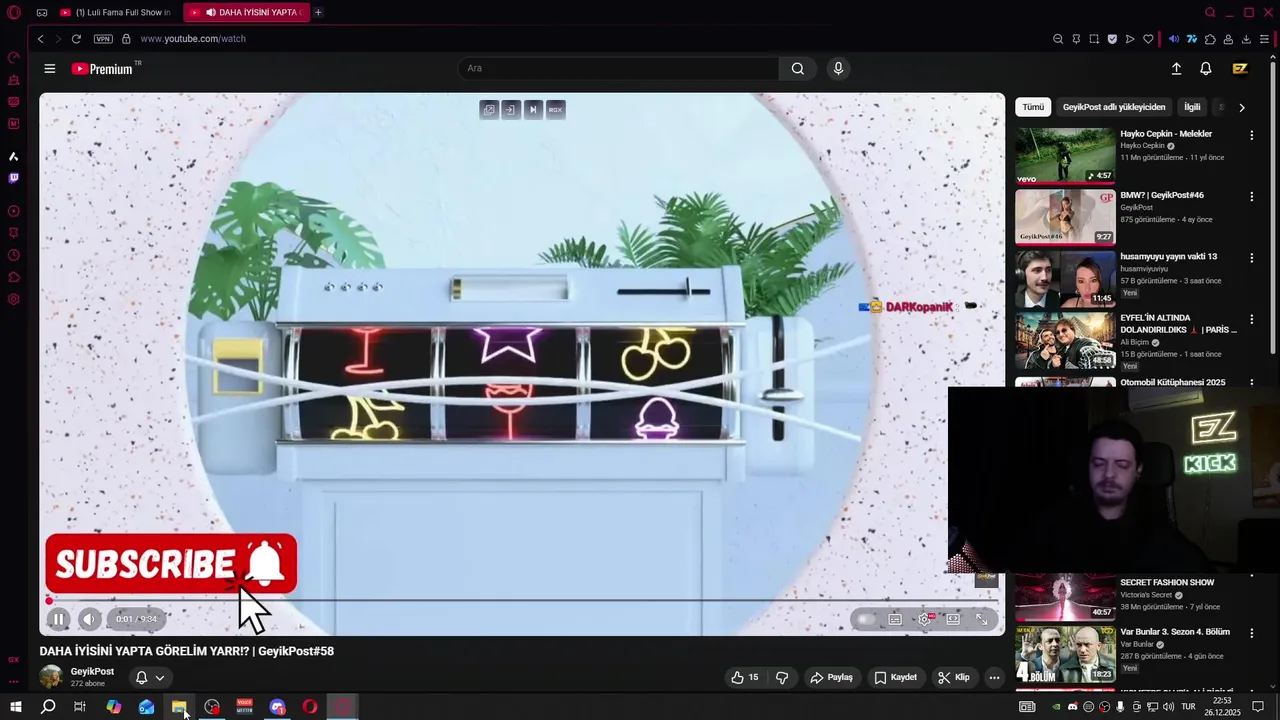Open the ad blocker shield icon
Viewport: 1280px width, 720px height.
tap(1112, 39)
